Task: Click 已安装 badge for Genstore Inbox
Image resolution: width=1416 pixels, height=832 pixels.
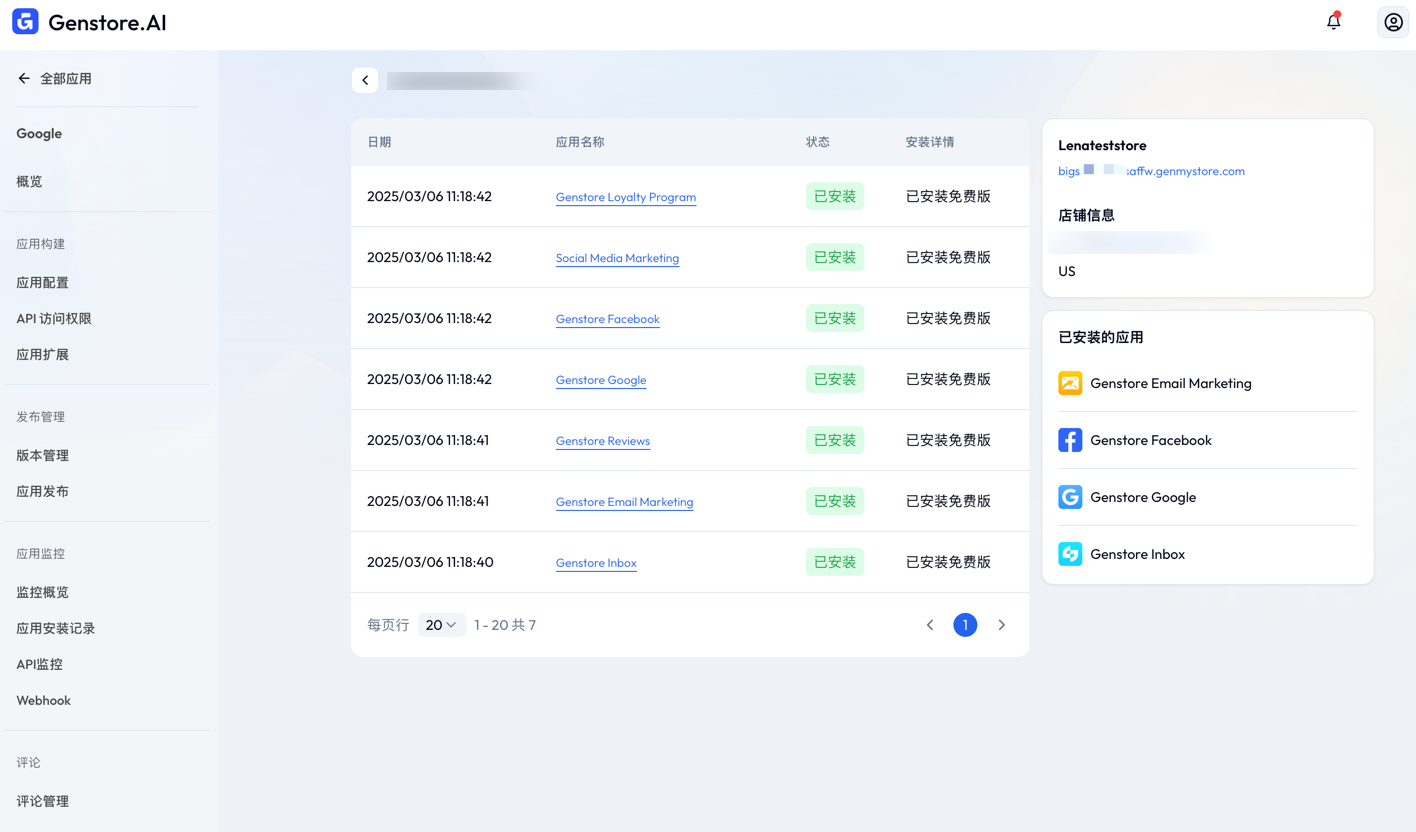Action: click(835, 562)
